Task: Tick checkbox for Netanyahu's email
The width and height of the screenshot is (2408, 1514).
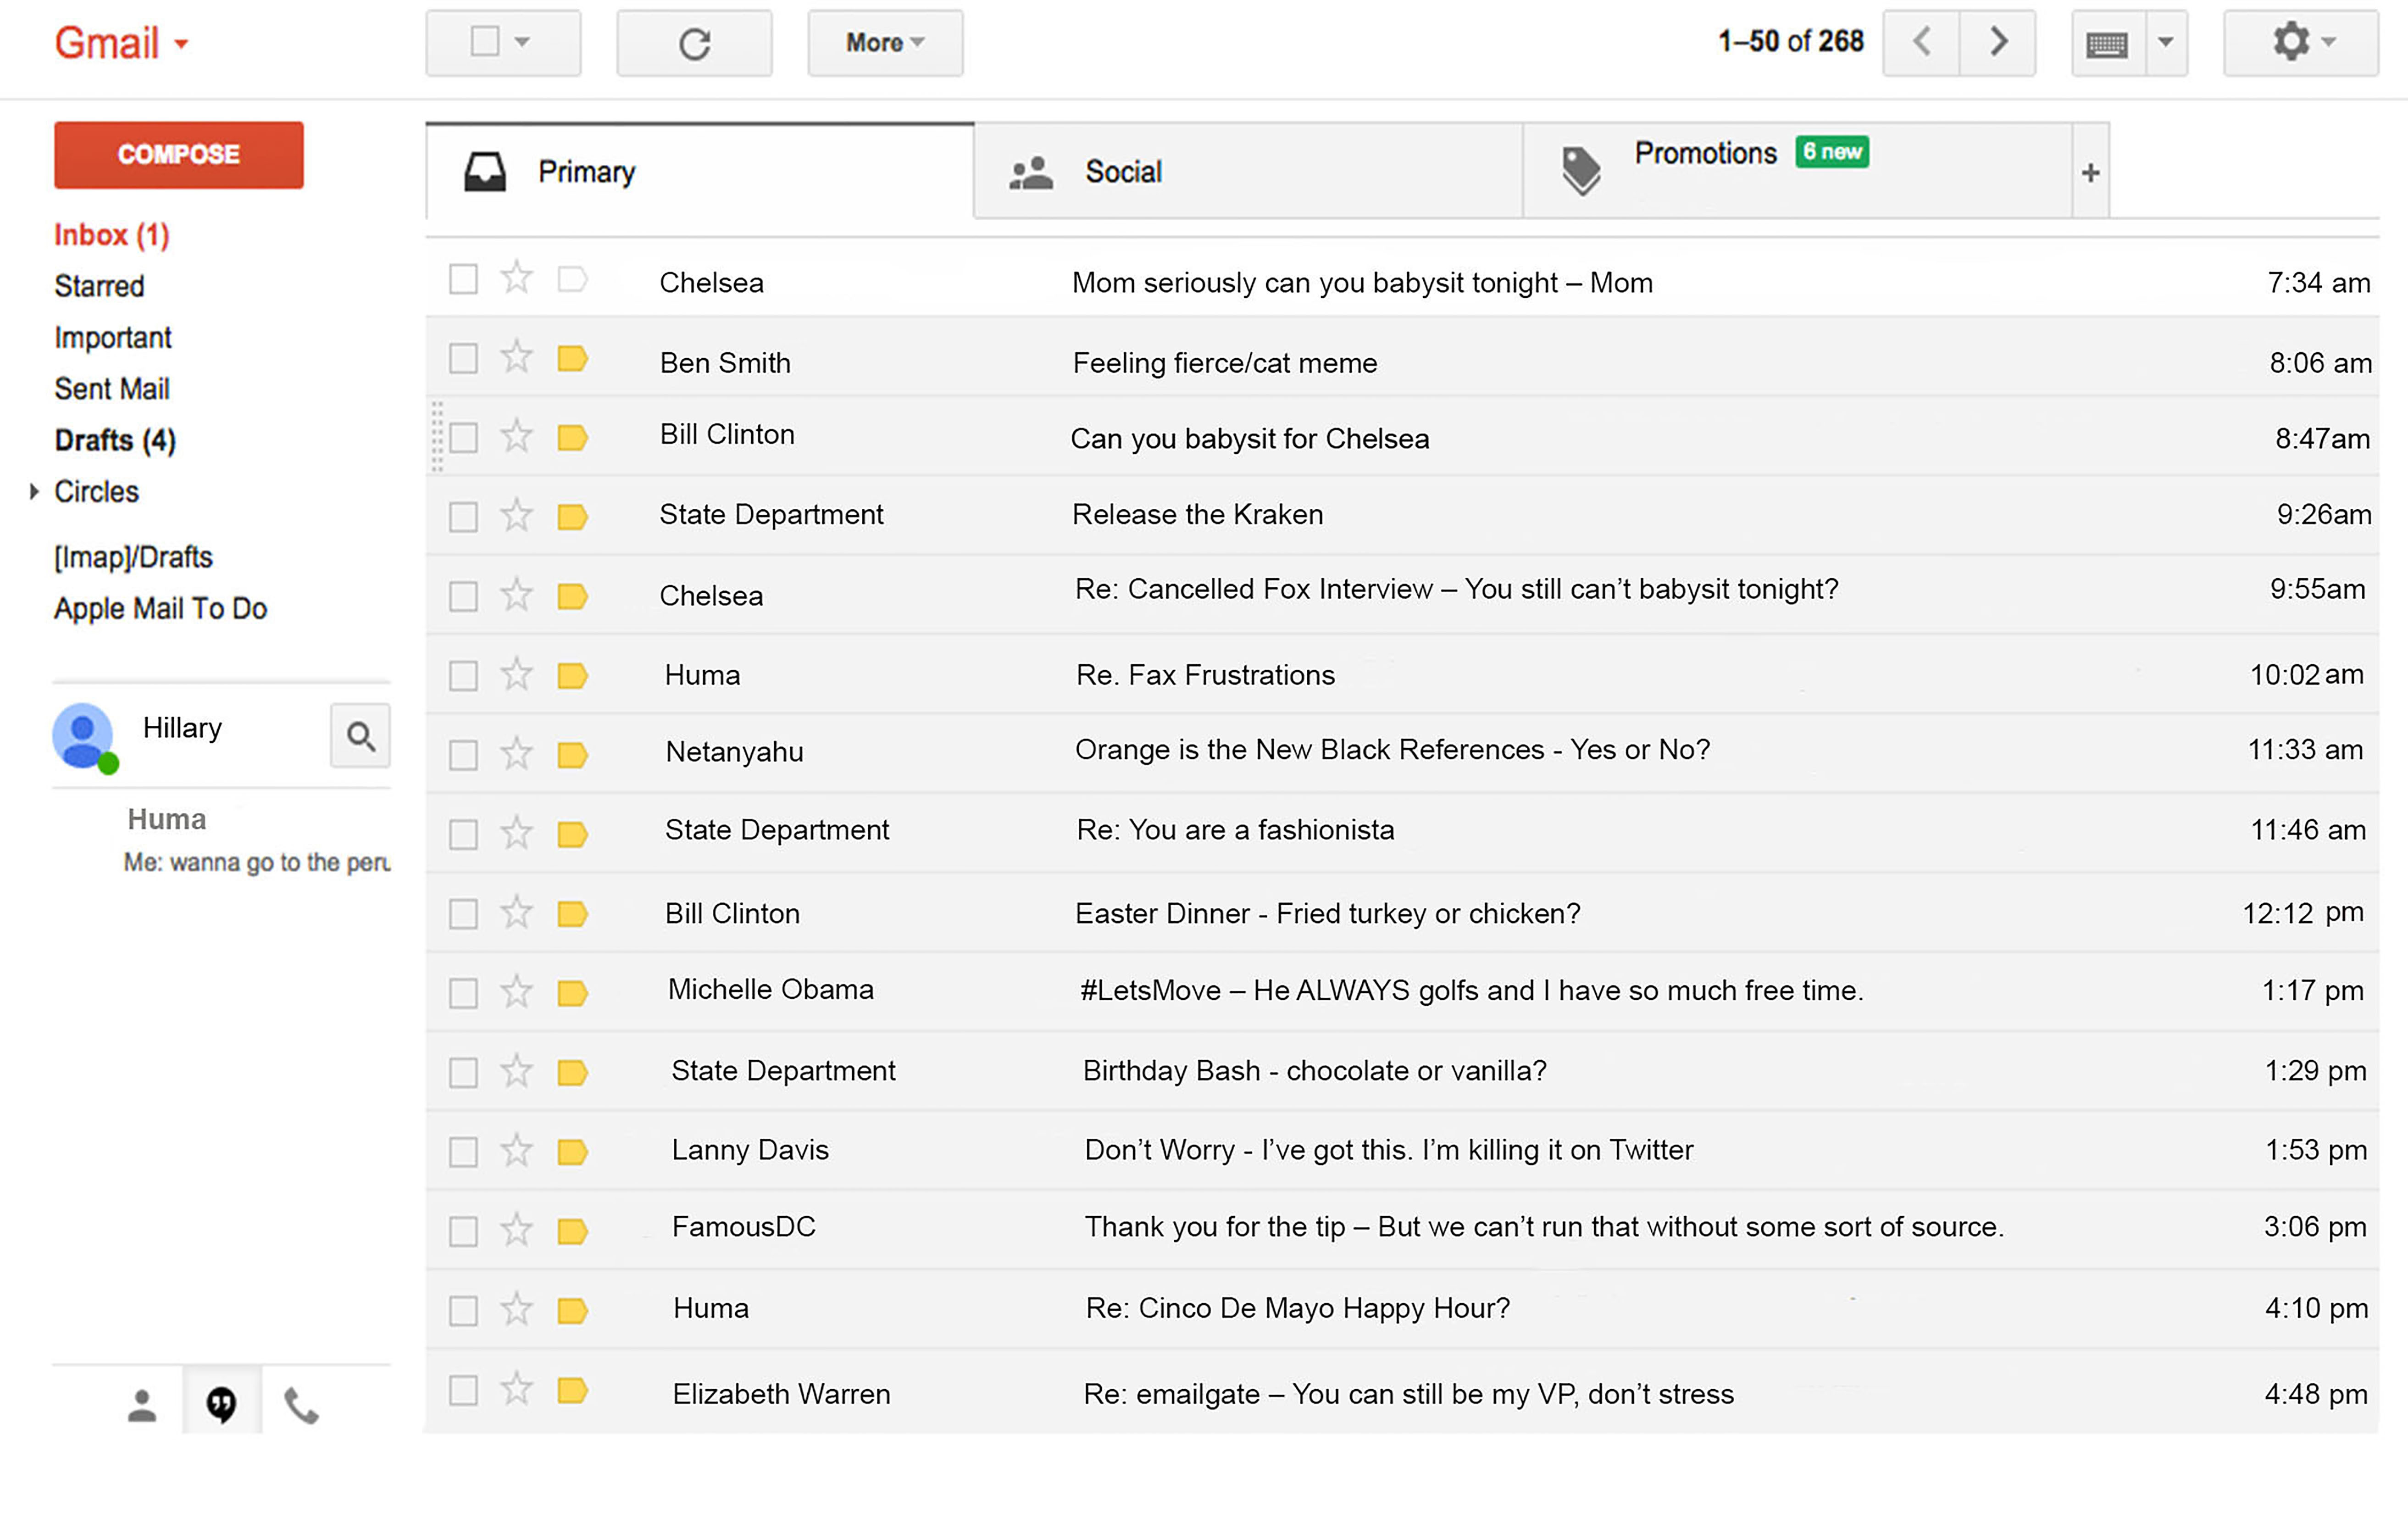Action: tap(463, 754)
